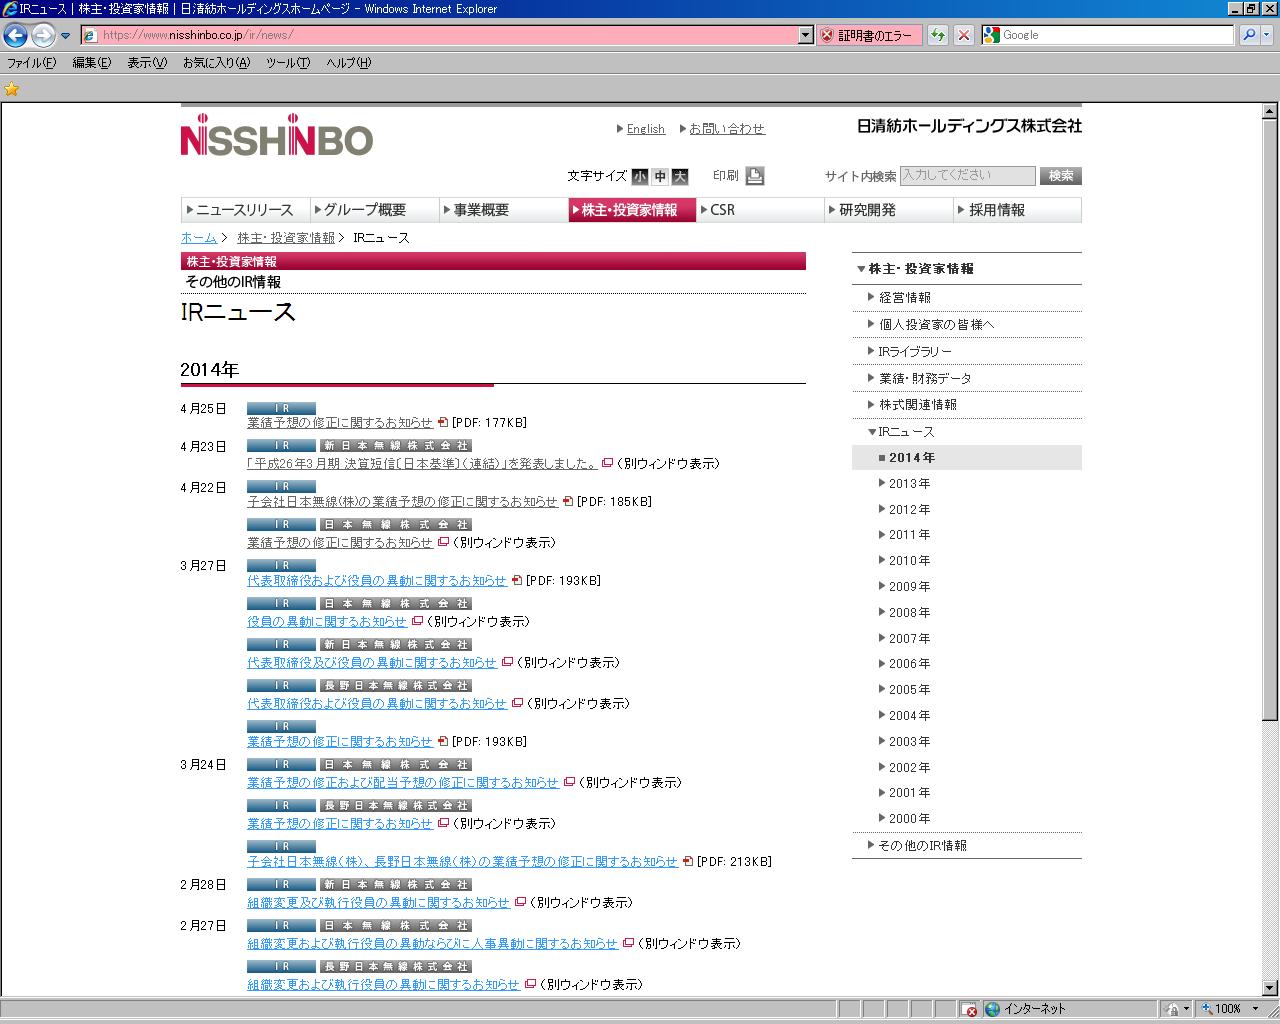Image resolution: width=1280 pixels, height=1024 pixels.
Task: Open the ニュースリリース navigation tab
Action: (x=245, y=210)
